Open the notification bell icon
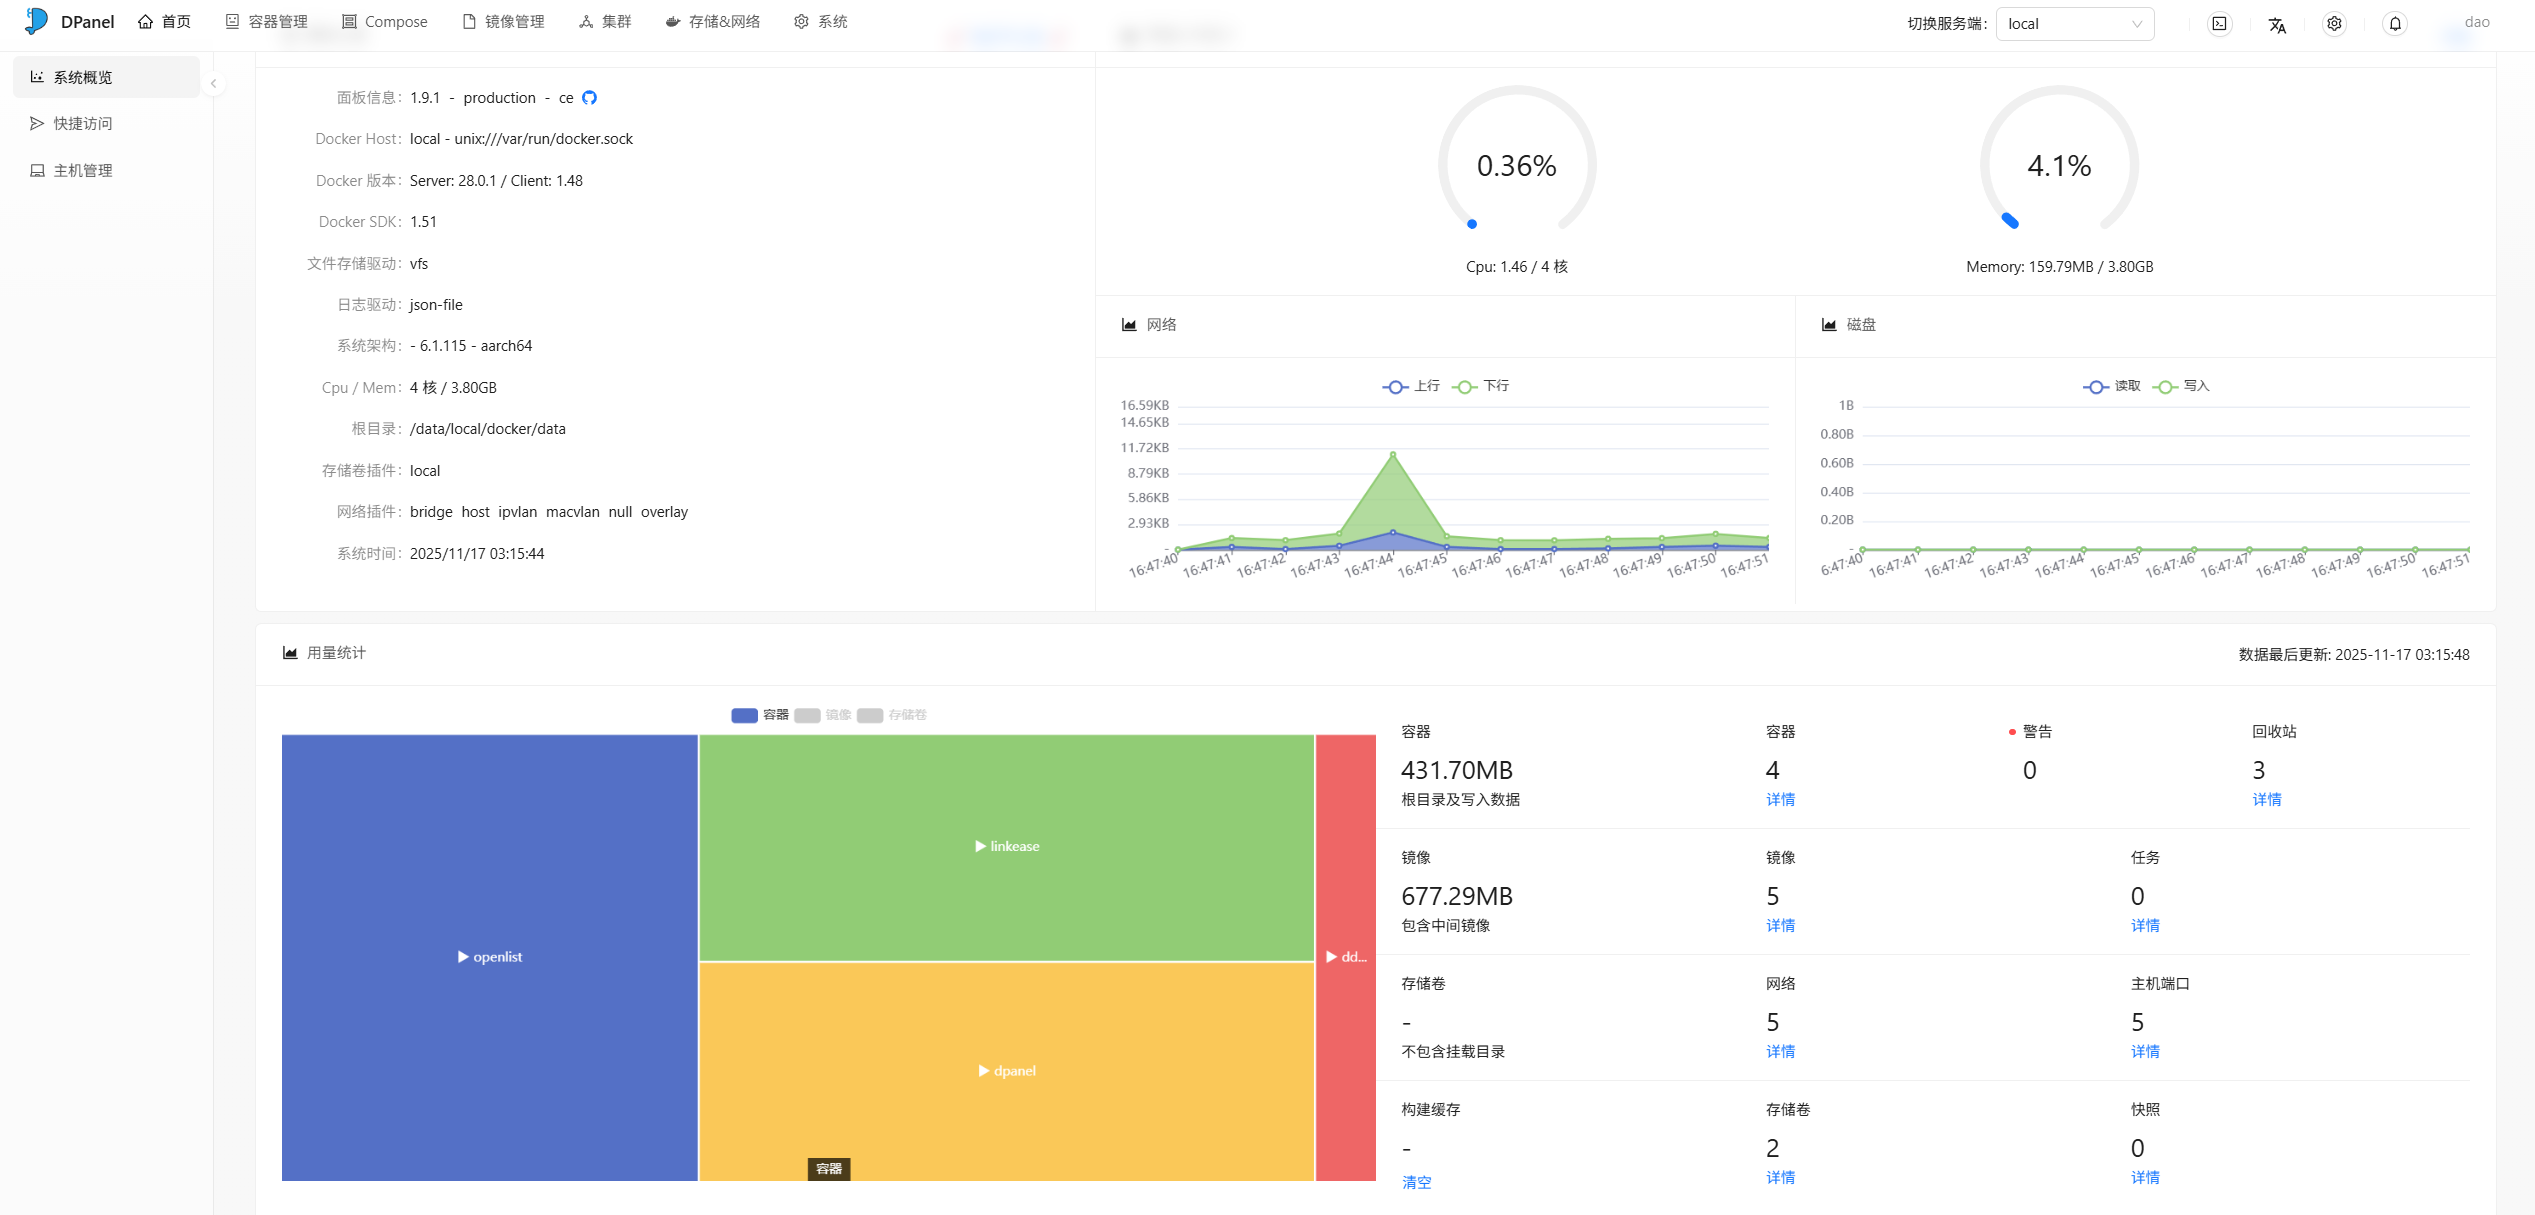This screenshot has height=1215, width=2535. tap(2395, 24)
